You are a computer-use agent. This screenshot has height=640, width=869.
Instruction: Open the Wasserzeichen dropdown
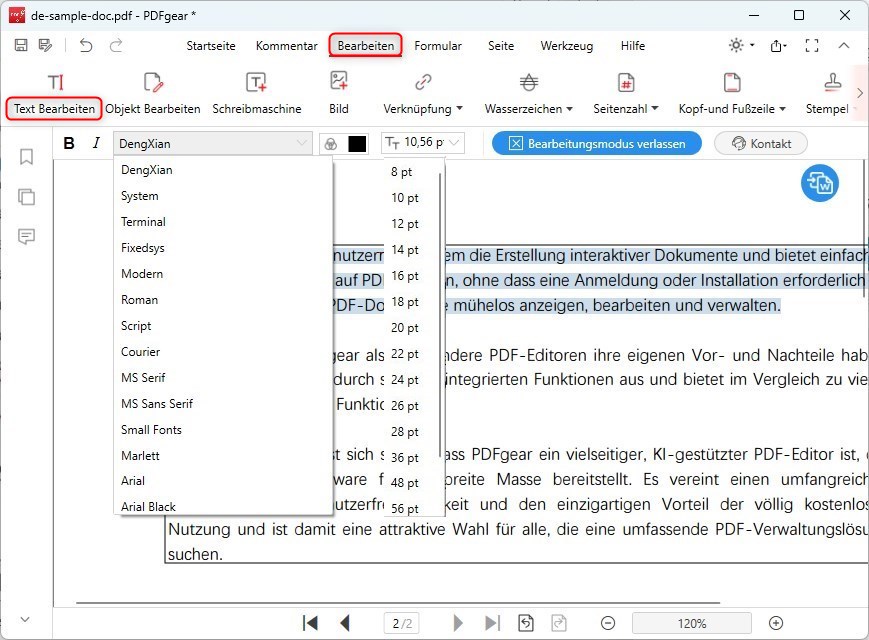tap(529, 96)
